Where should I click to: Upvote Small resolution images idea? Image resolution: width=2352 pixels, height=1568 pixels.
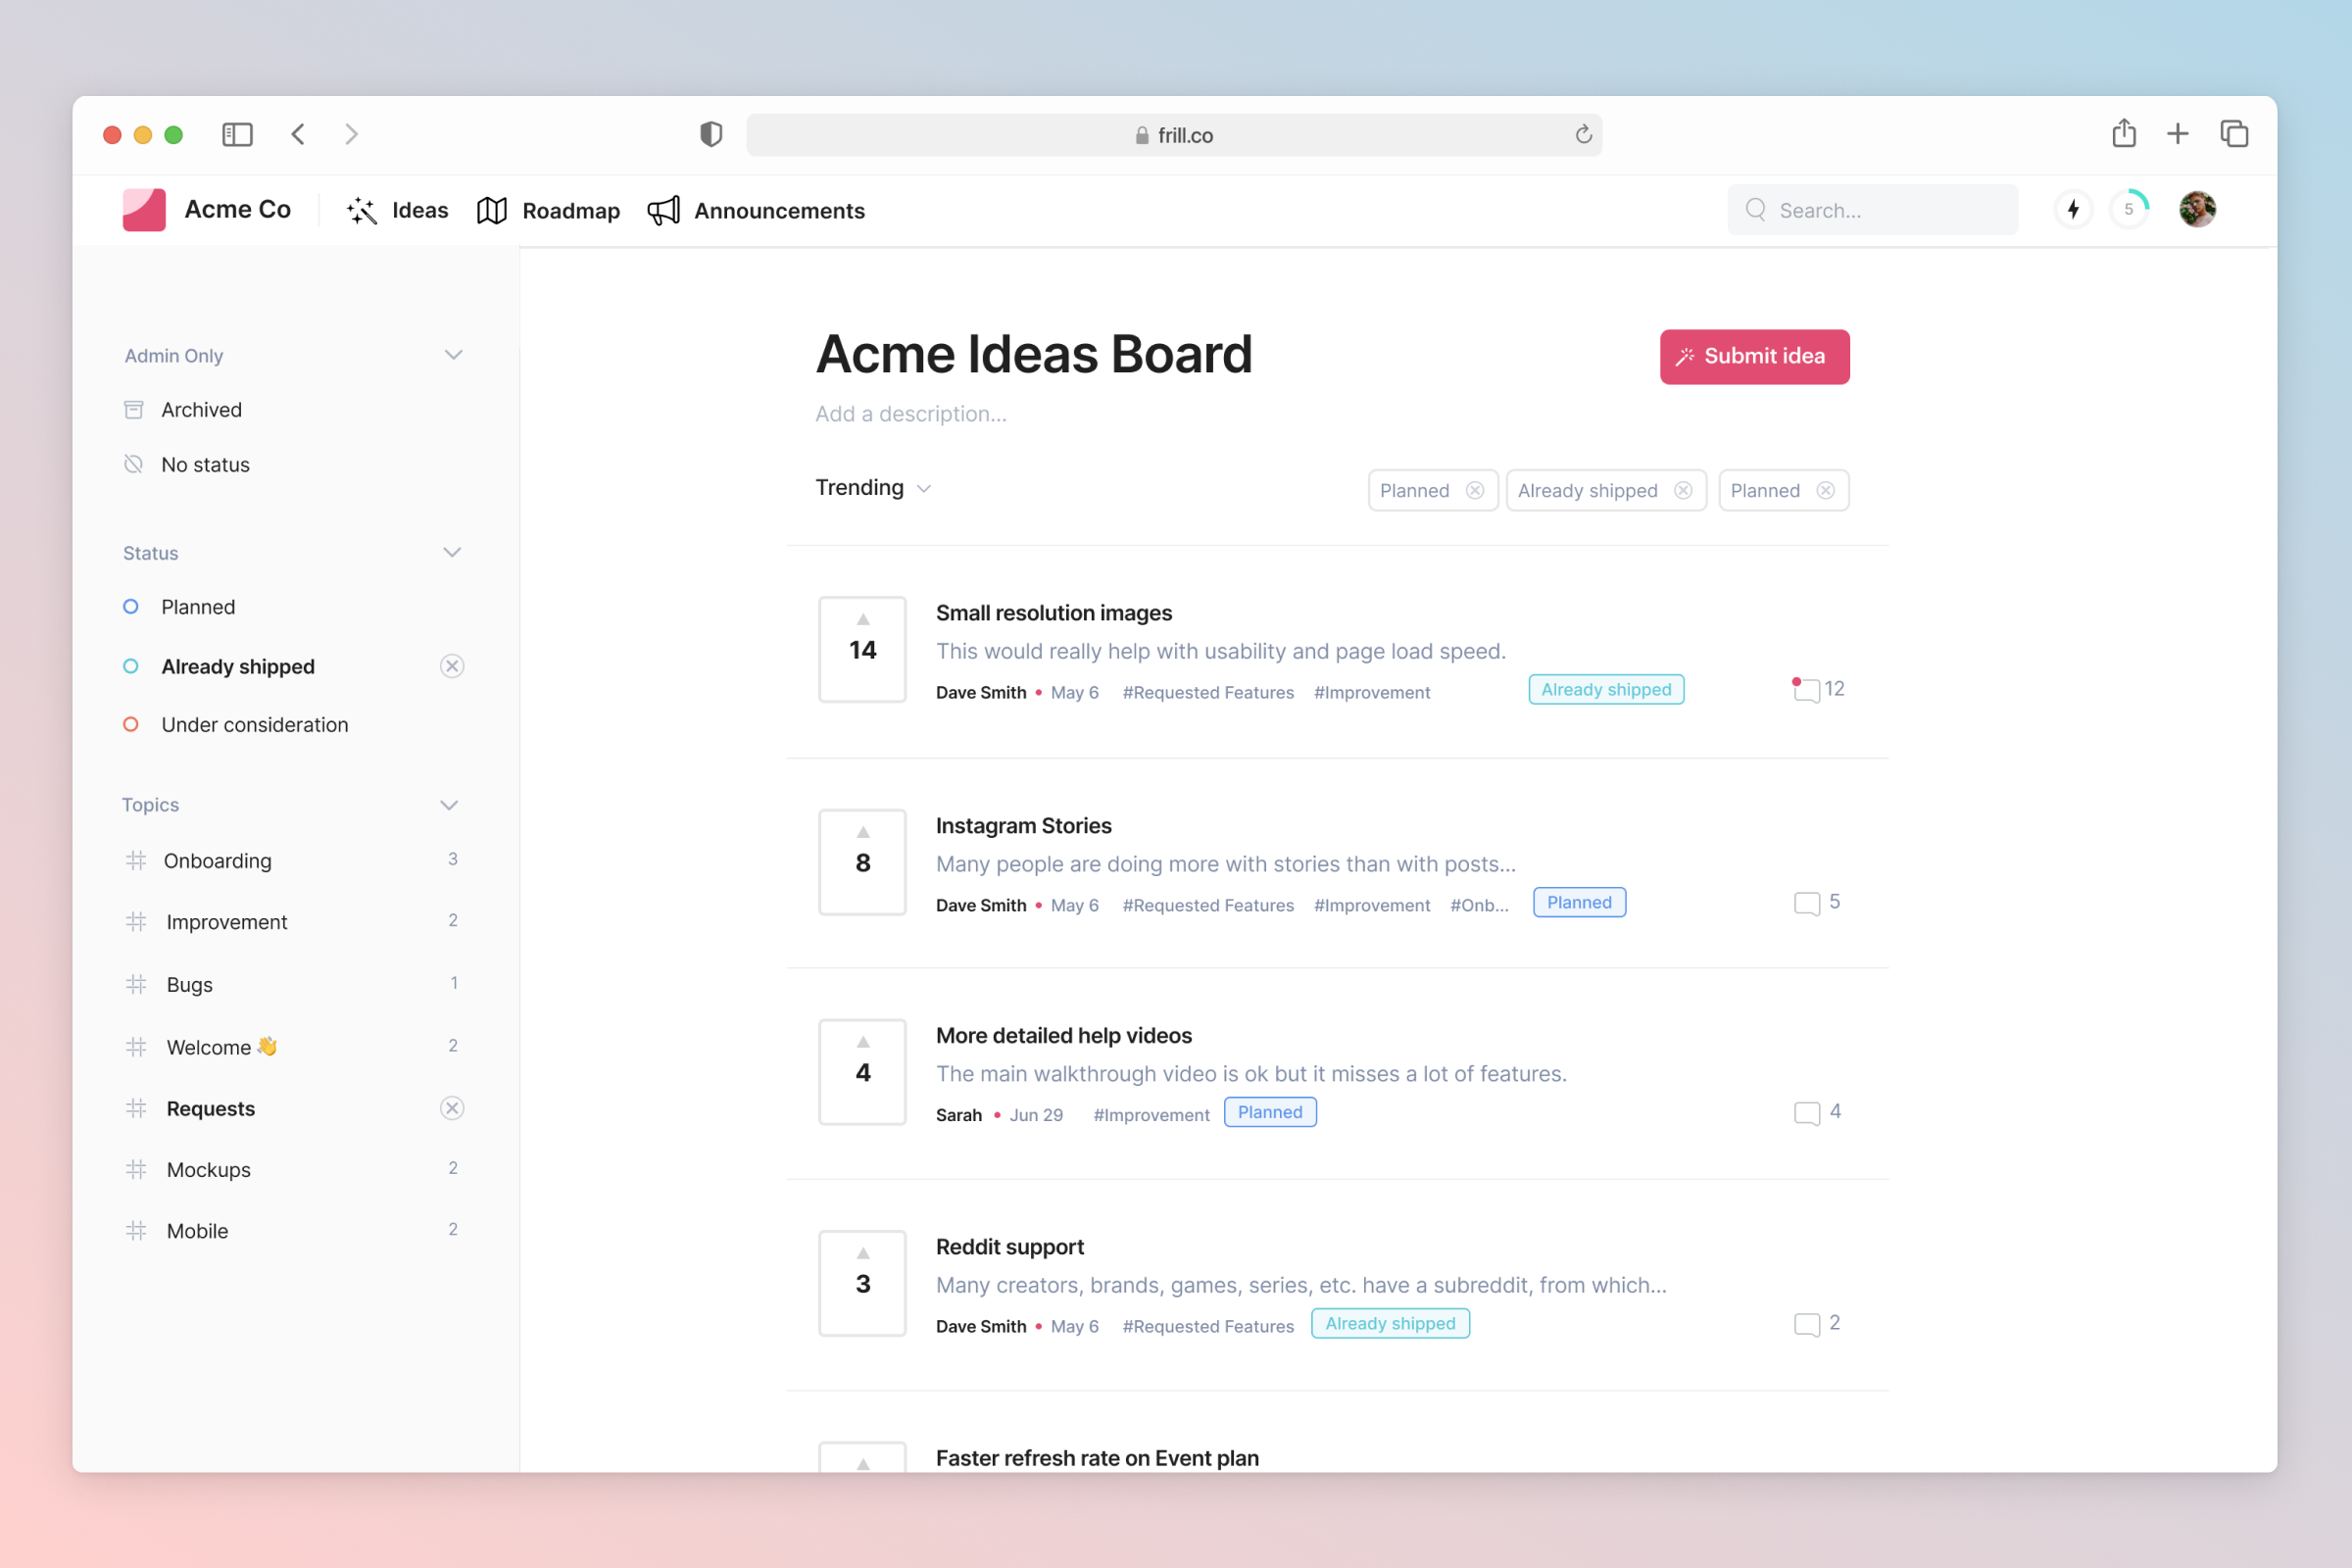click(x=862, y=650)
